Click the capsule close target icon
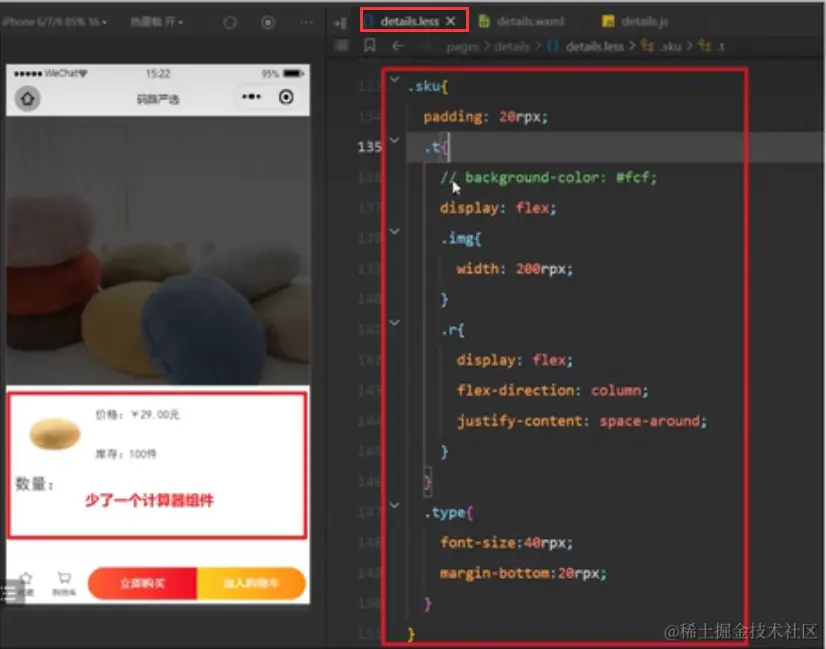The width and height of the screenshot is (826, 649). coord(286,97)
